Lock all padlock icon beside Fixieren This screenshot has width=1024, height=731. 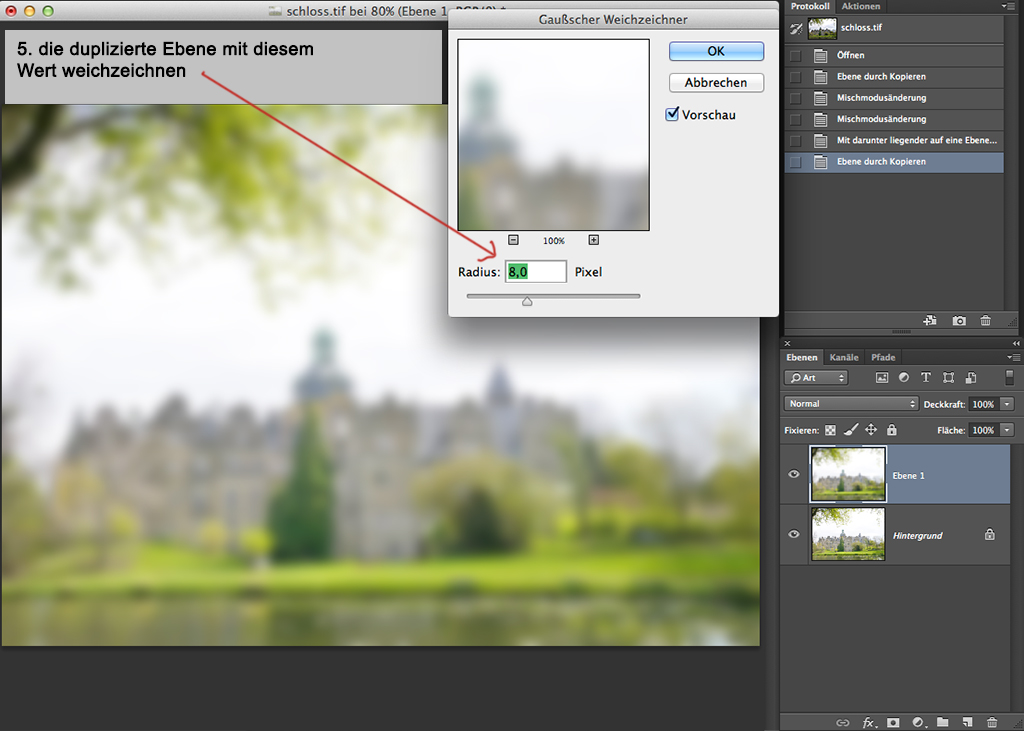point(891,429)
